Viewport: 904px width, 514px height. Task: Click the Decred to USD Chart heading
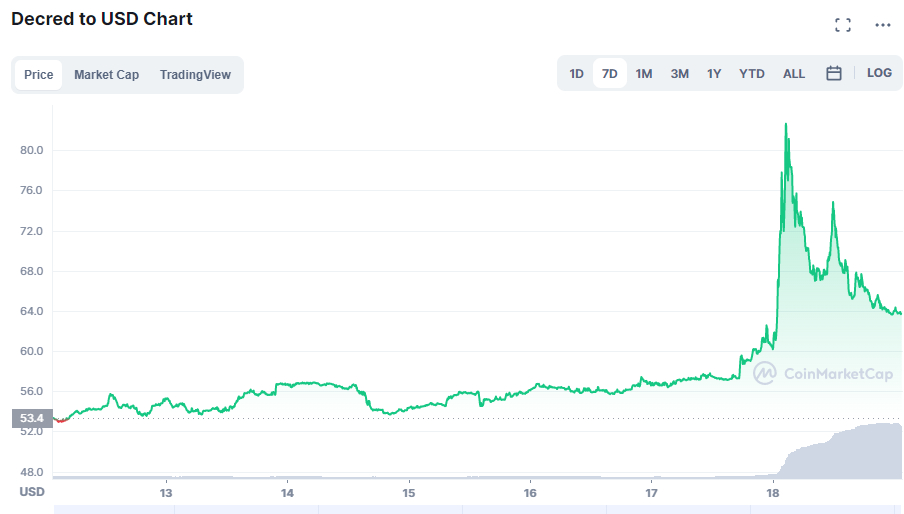102,19
